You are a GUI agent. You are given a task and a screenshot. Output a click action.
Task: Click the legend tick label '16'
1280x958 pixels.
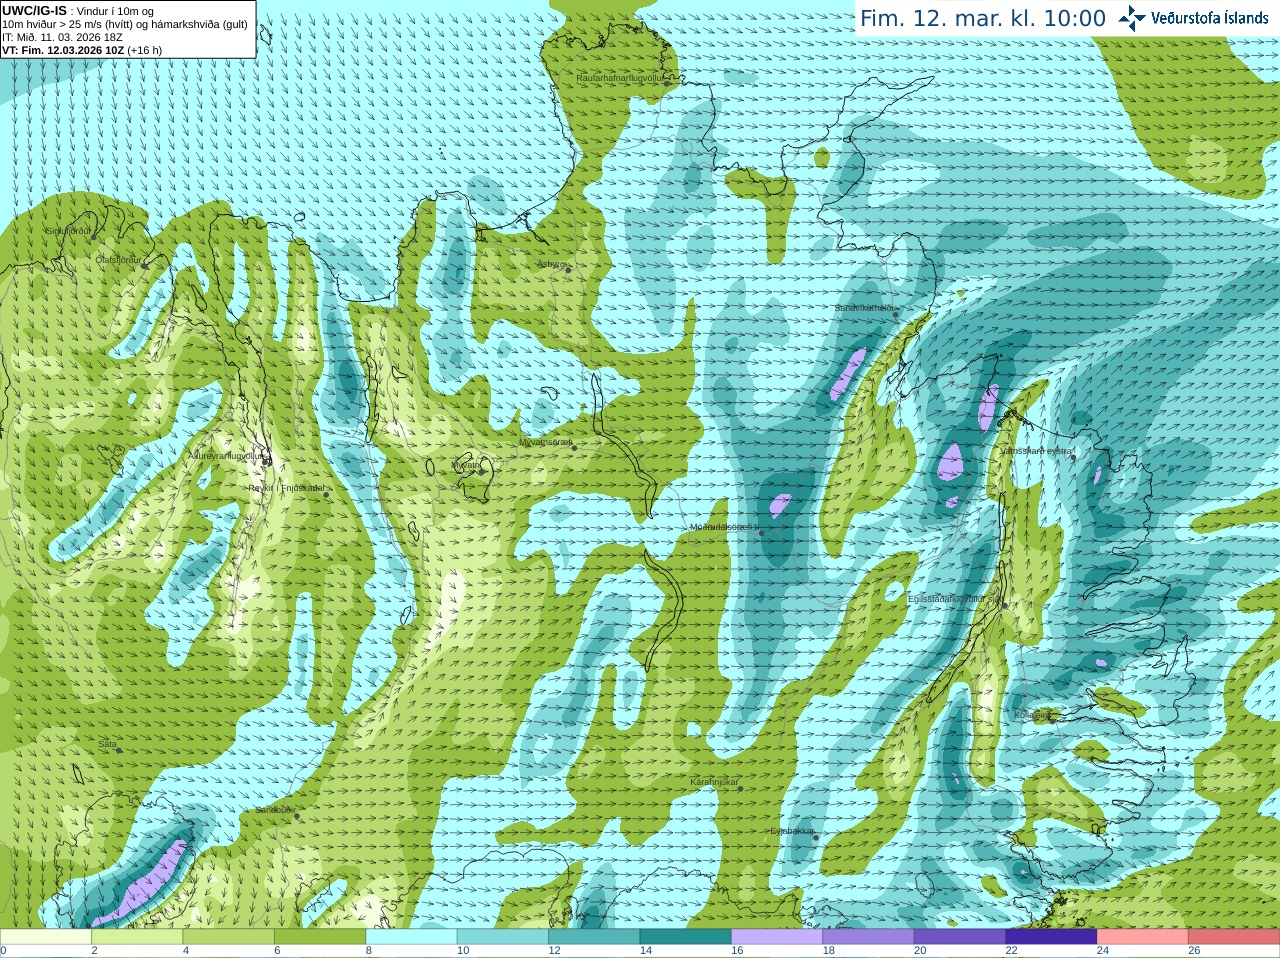point(737,951)
